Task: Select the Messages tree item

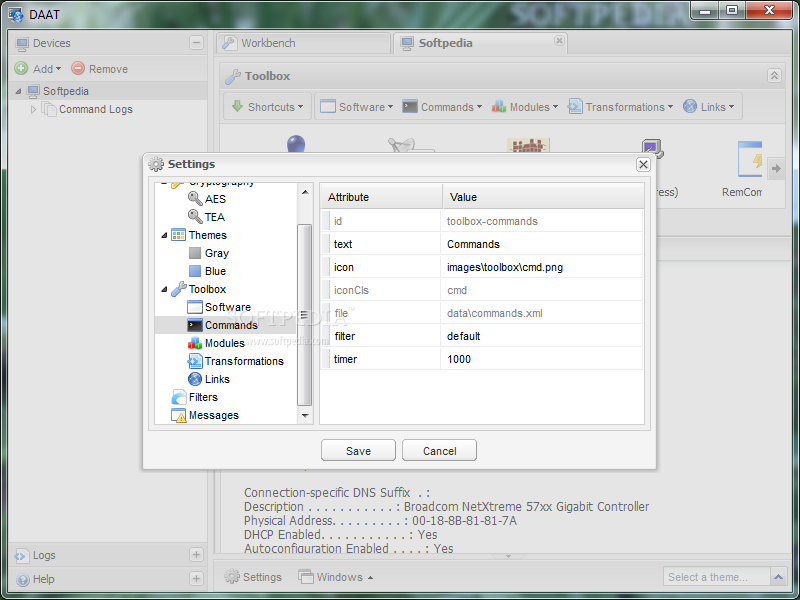Action: tap(213, 415)
